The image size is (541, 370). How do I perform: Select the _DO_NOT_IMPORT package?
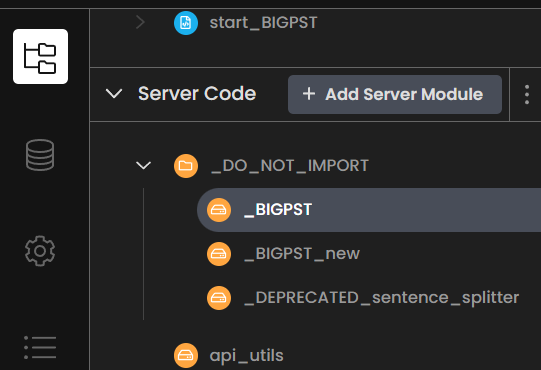click(290, 166)
